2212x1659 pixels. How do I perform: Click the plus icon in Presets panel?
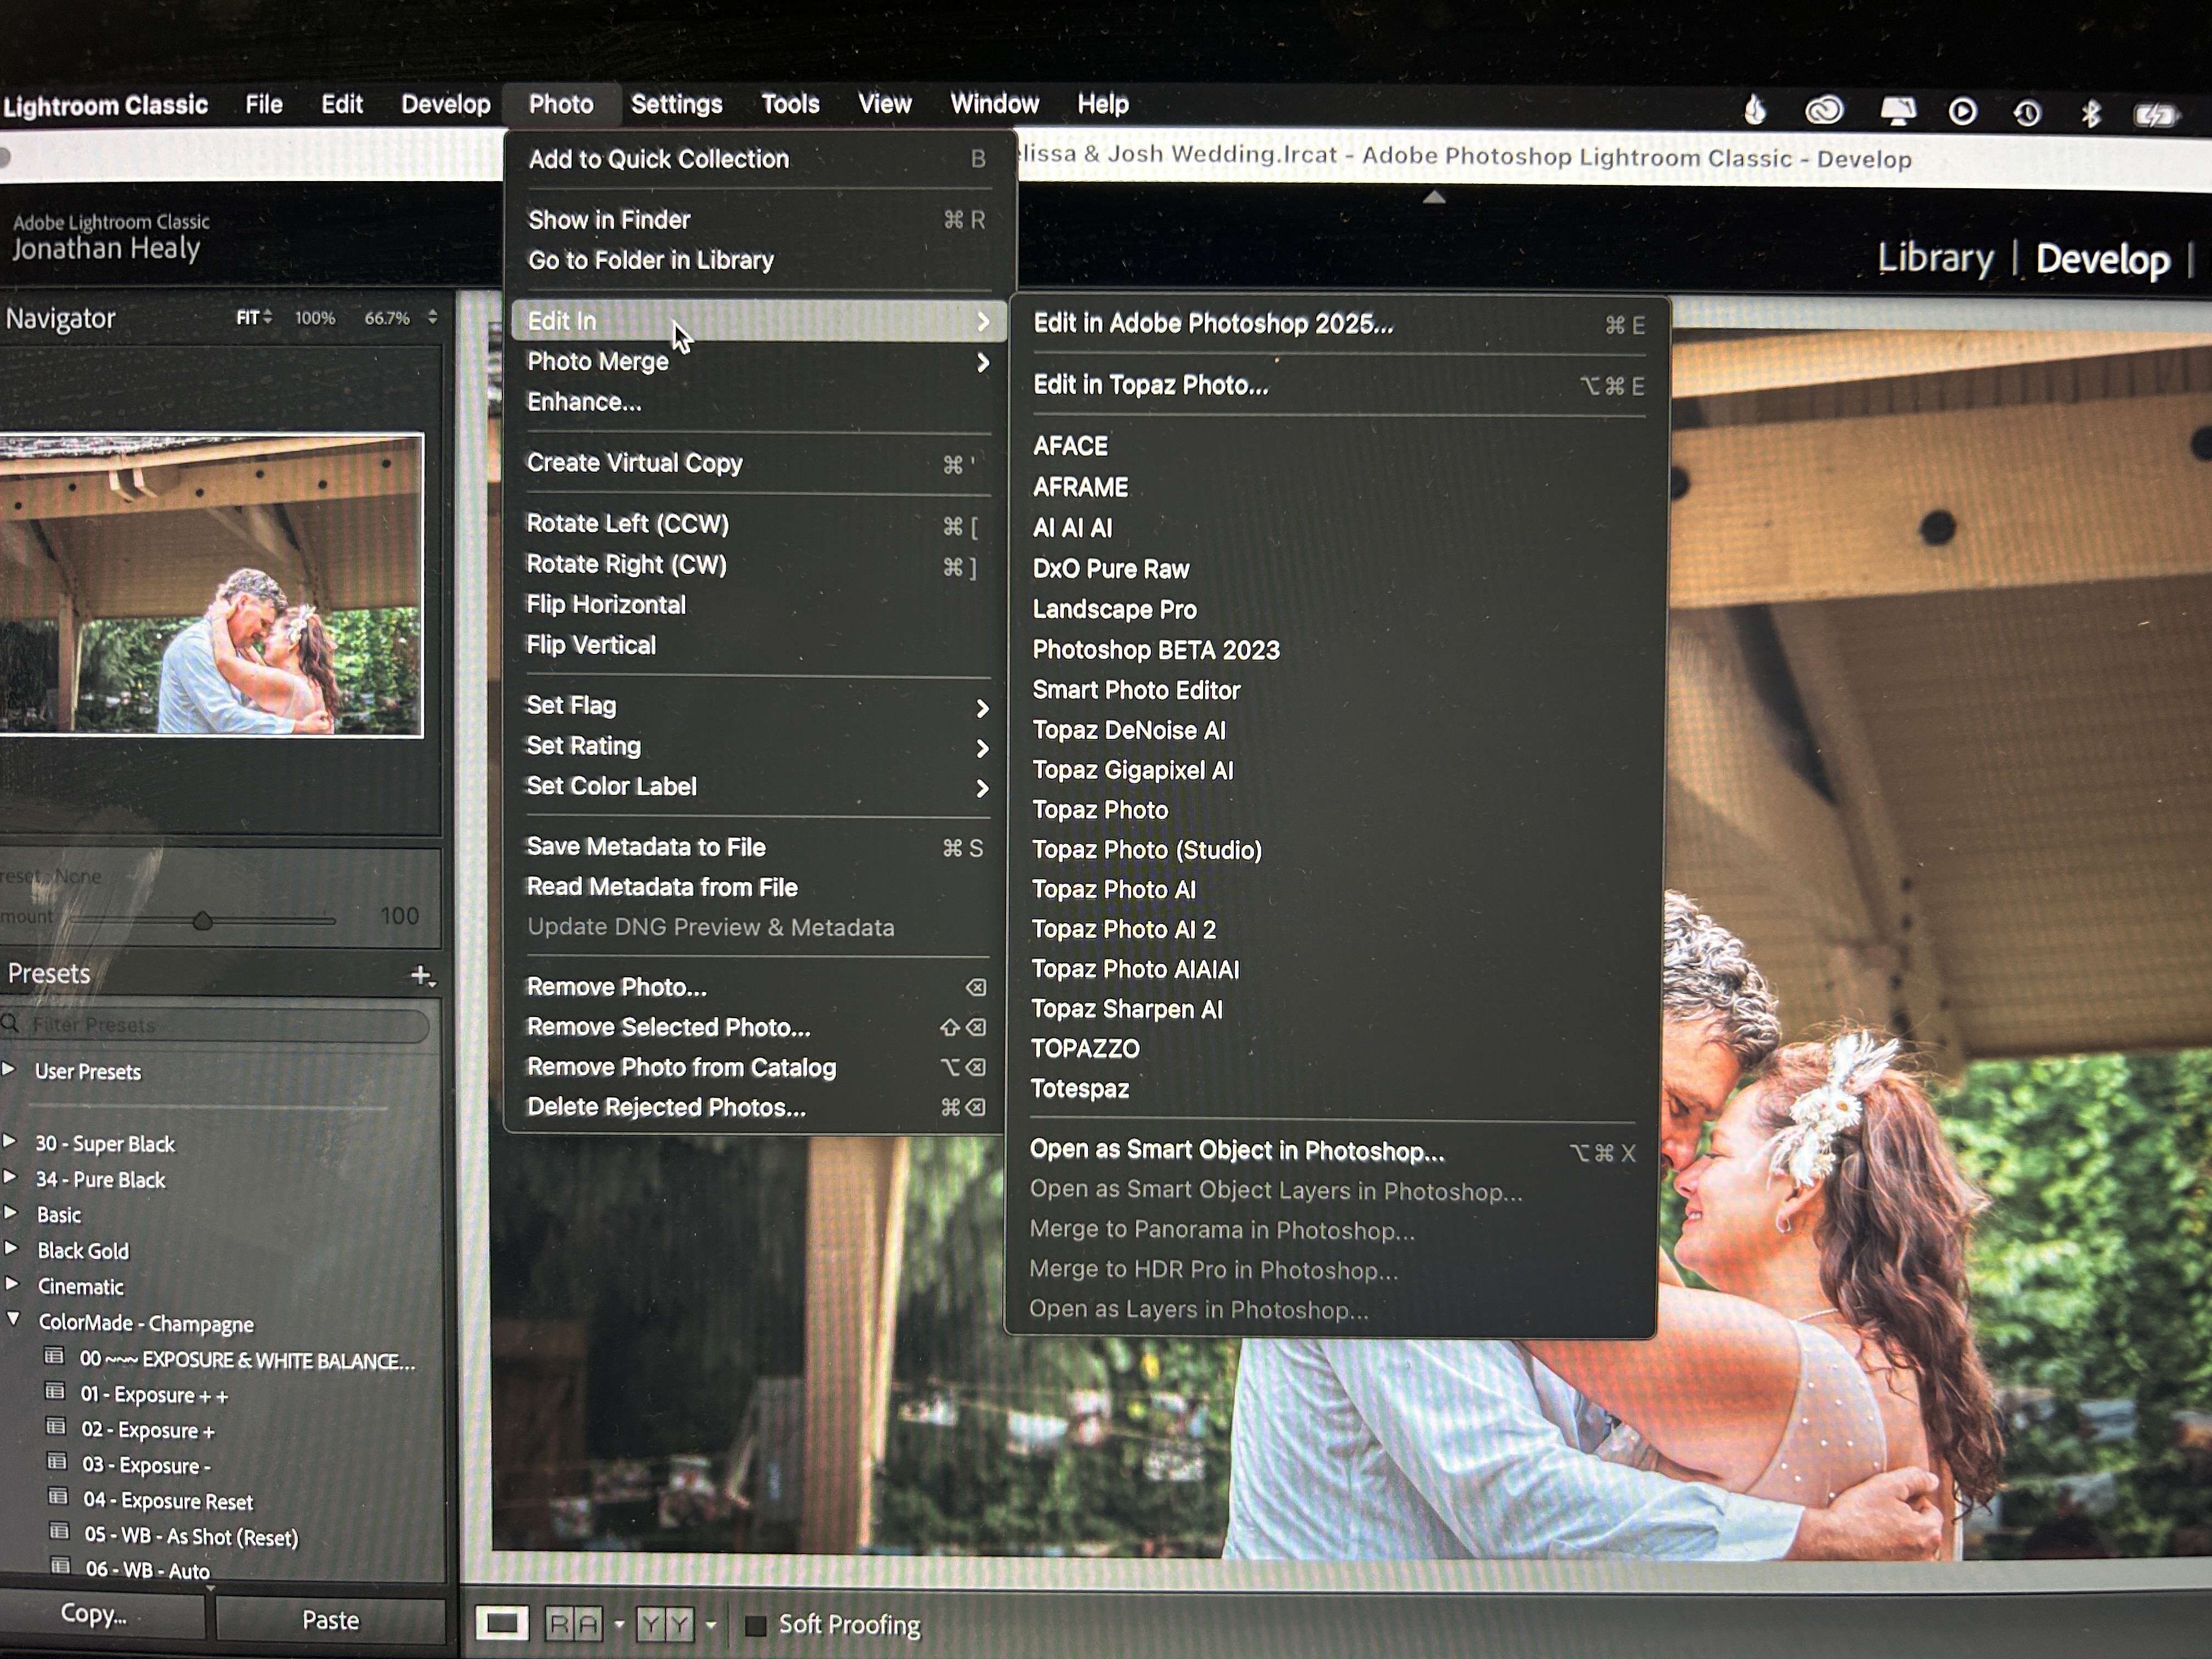[421, 975]
